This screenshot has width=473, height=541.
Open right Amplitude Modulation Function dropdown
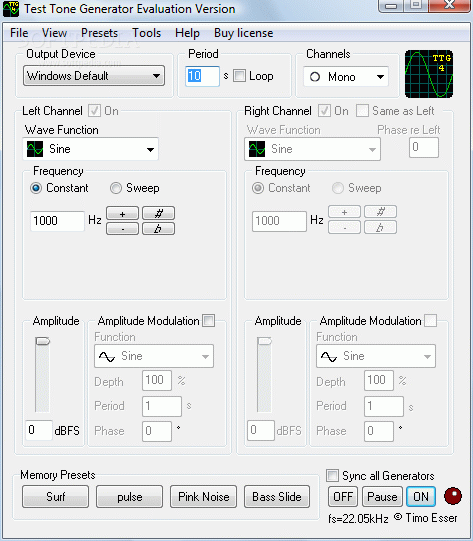(376, 356)
